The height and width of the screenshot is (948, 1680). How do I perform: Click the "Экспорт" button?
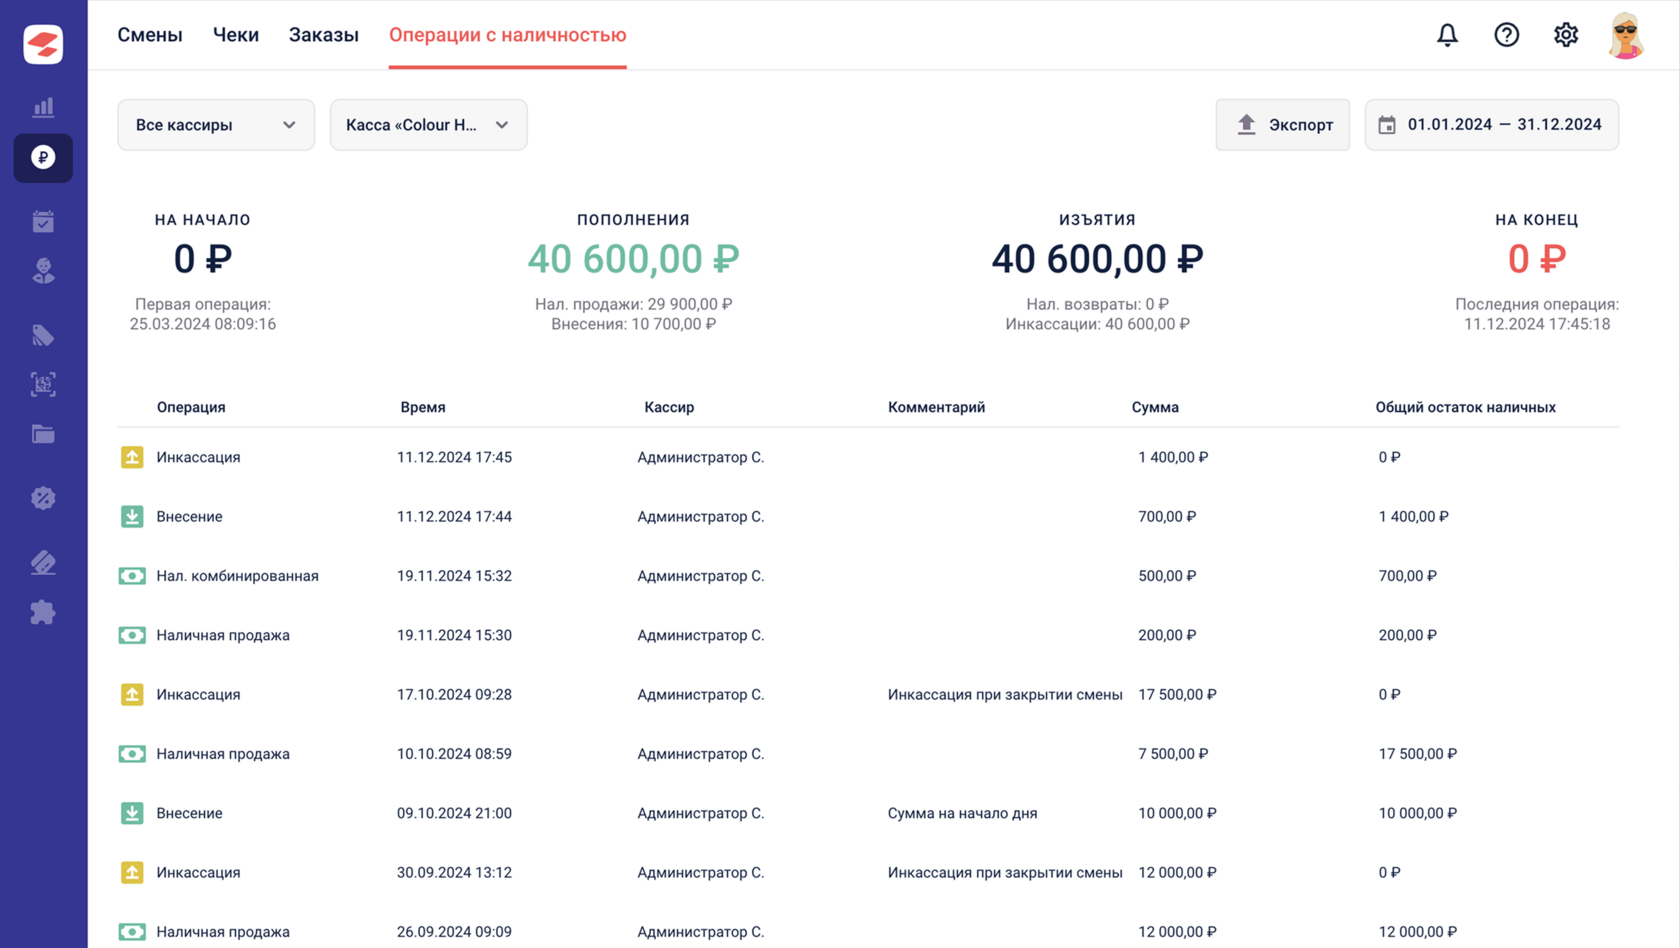pyautogui.click(x=1282, y=125)
